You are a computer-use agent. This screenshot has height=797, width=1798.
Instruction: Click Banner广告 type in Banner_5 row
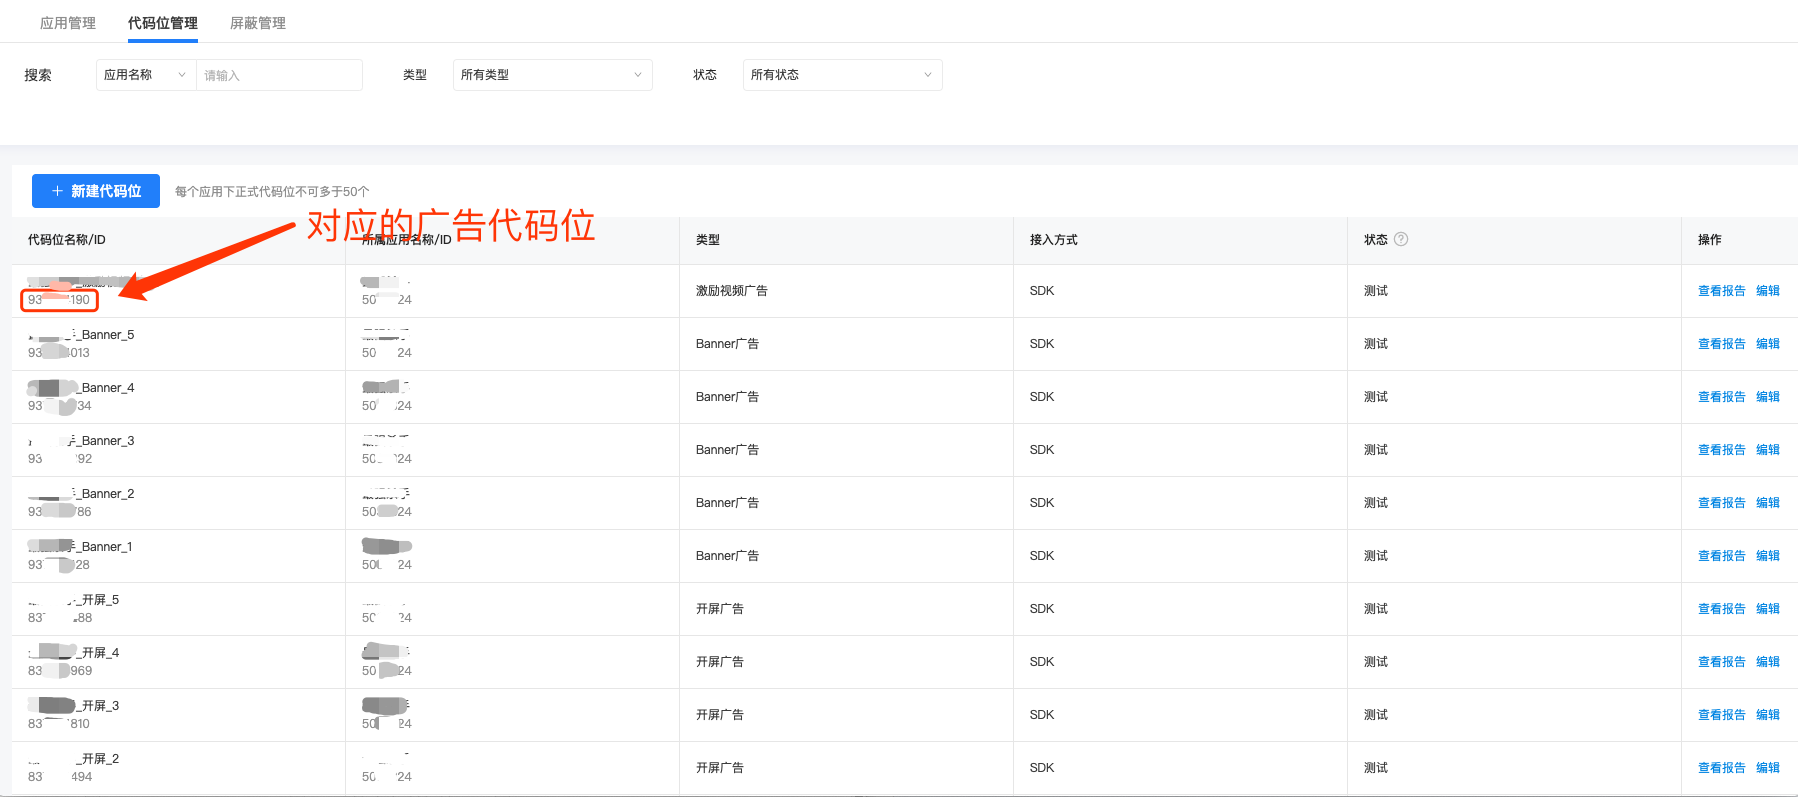[727, 344]
